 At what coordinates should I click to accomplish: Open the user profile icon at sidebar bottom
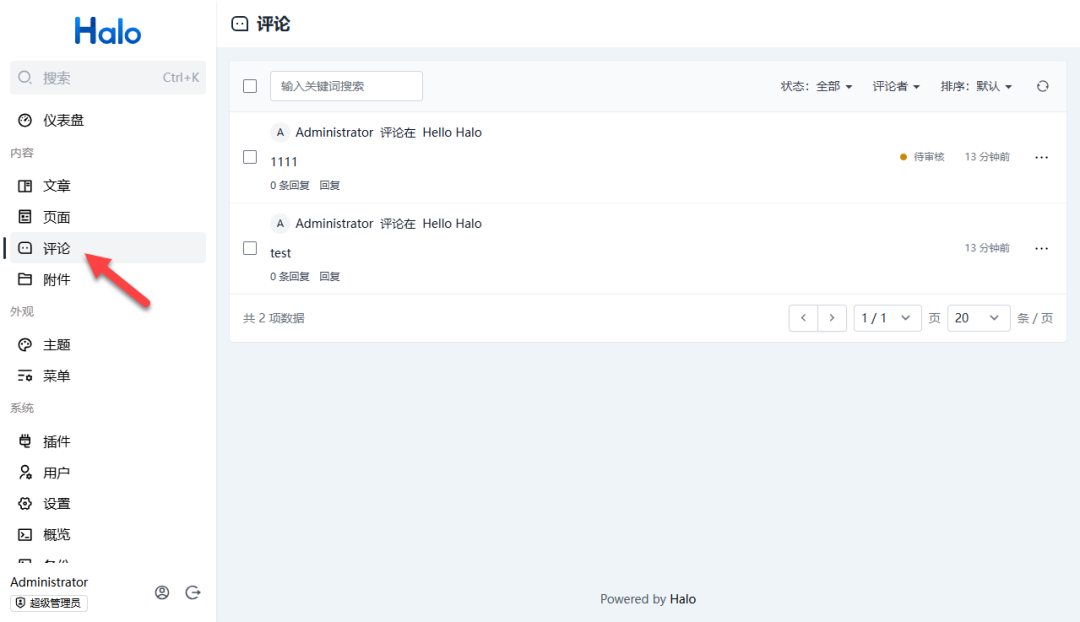pyautogui.click(x=162, y=592)
